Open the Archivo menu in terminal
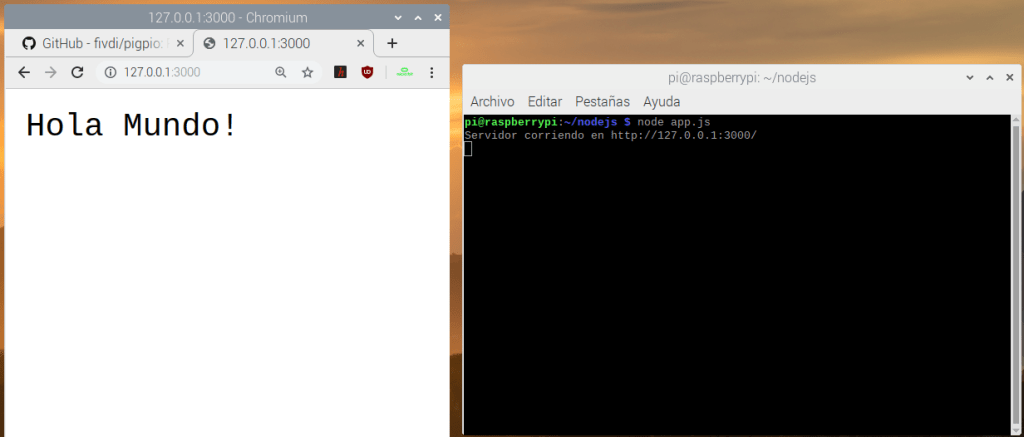The height and width of the screenshot is (437, 1024). coord(492,101)
